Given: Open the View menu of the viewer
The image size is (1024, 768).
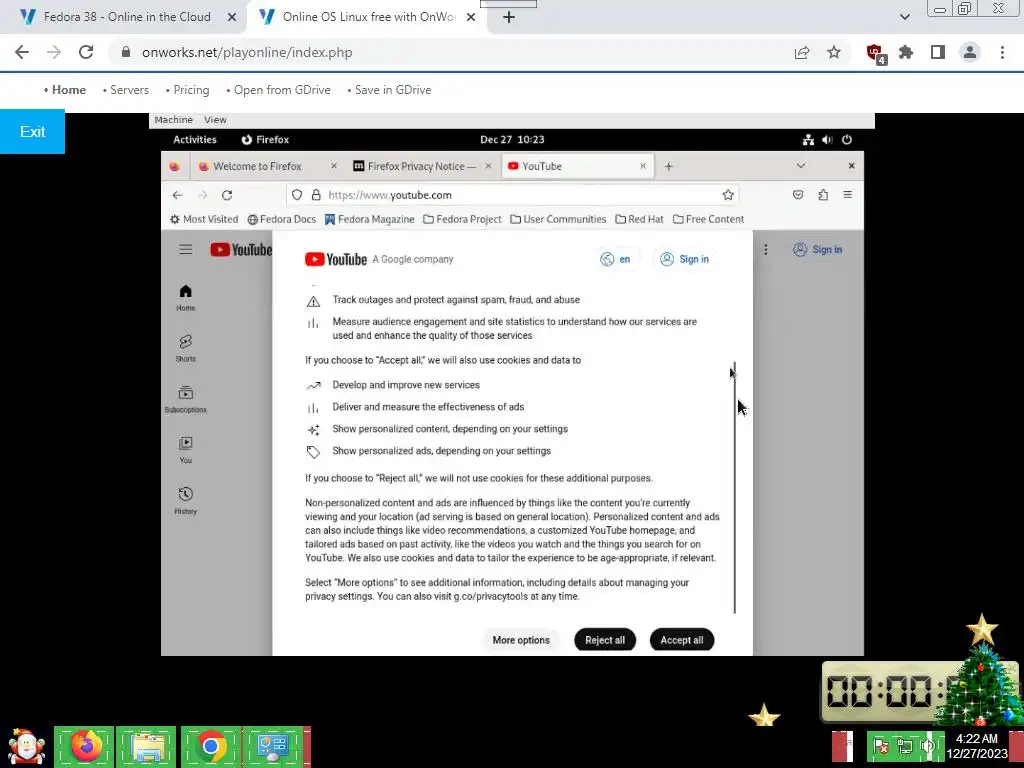Looking at the screenshot, I should tap(215, 120).
